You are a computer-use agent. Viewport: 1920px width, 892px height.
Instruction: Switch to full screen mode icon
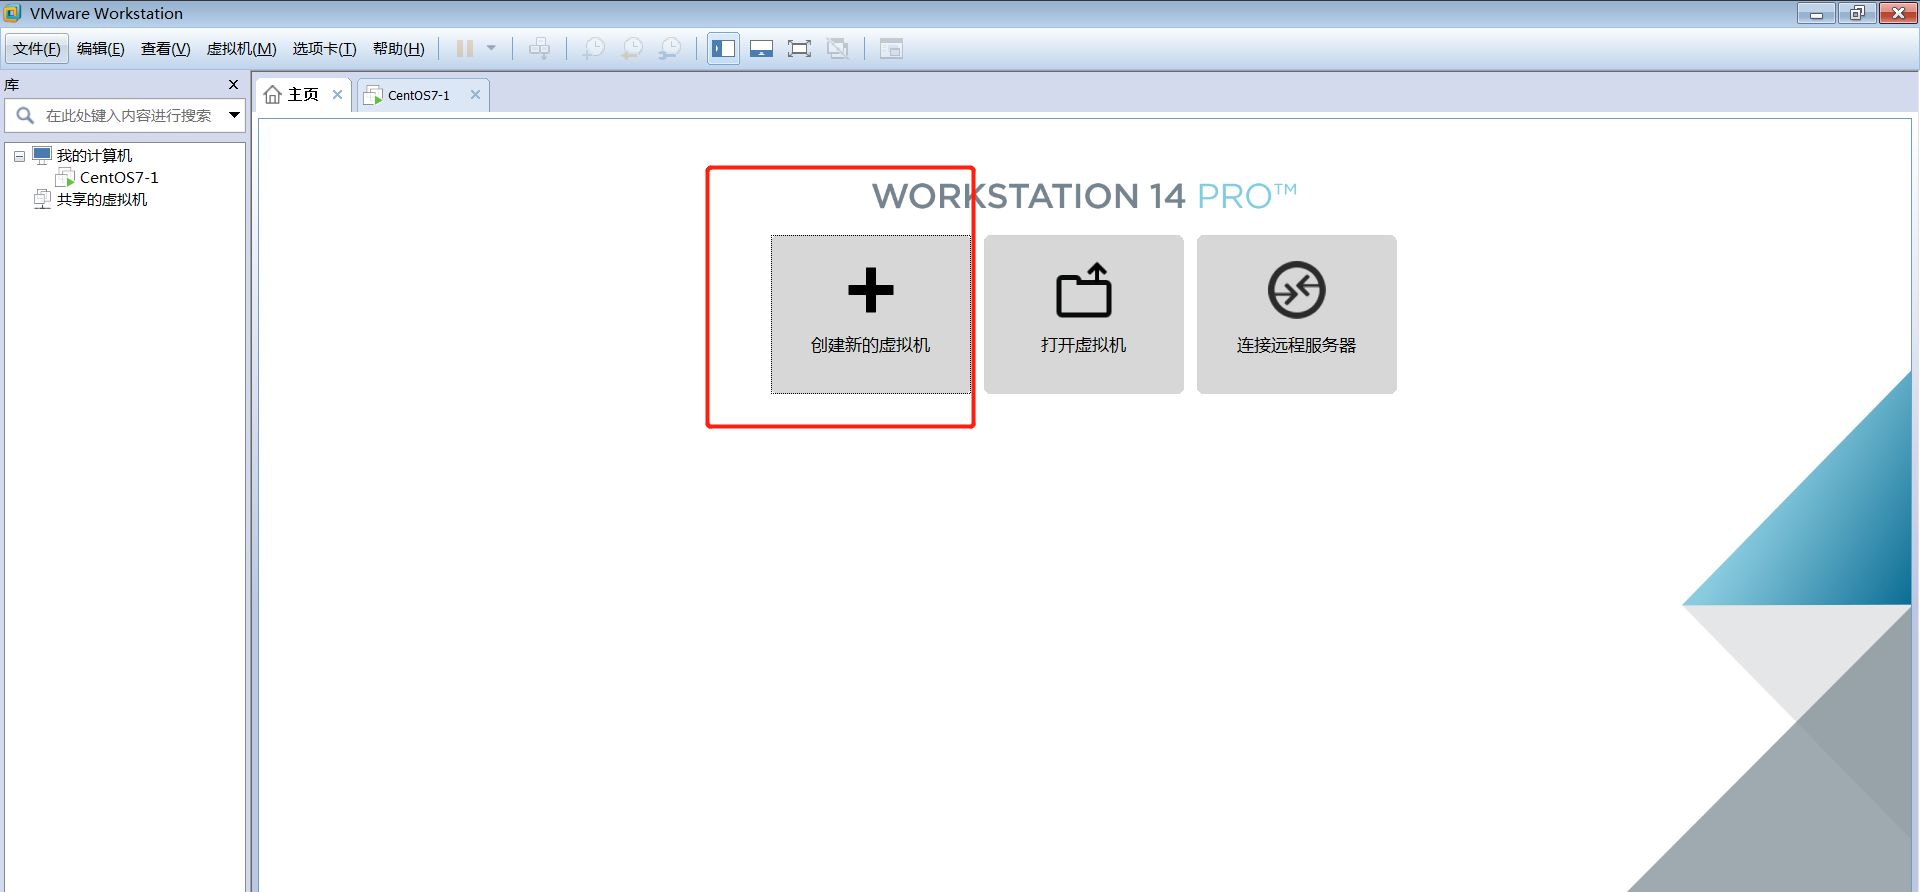pos(799,48)
